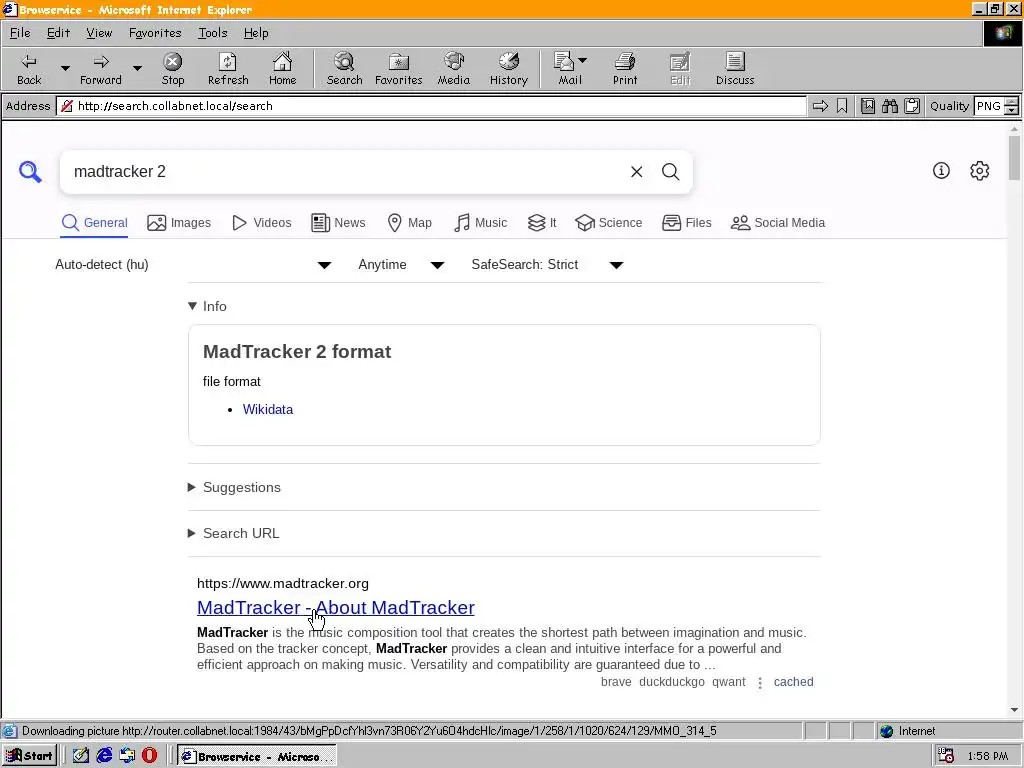Click the address bar URL field
The image size is (1024, 768).
pyautogui.click(x=431, y=106)
